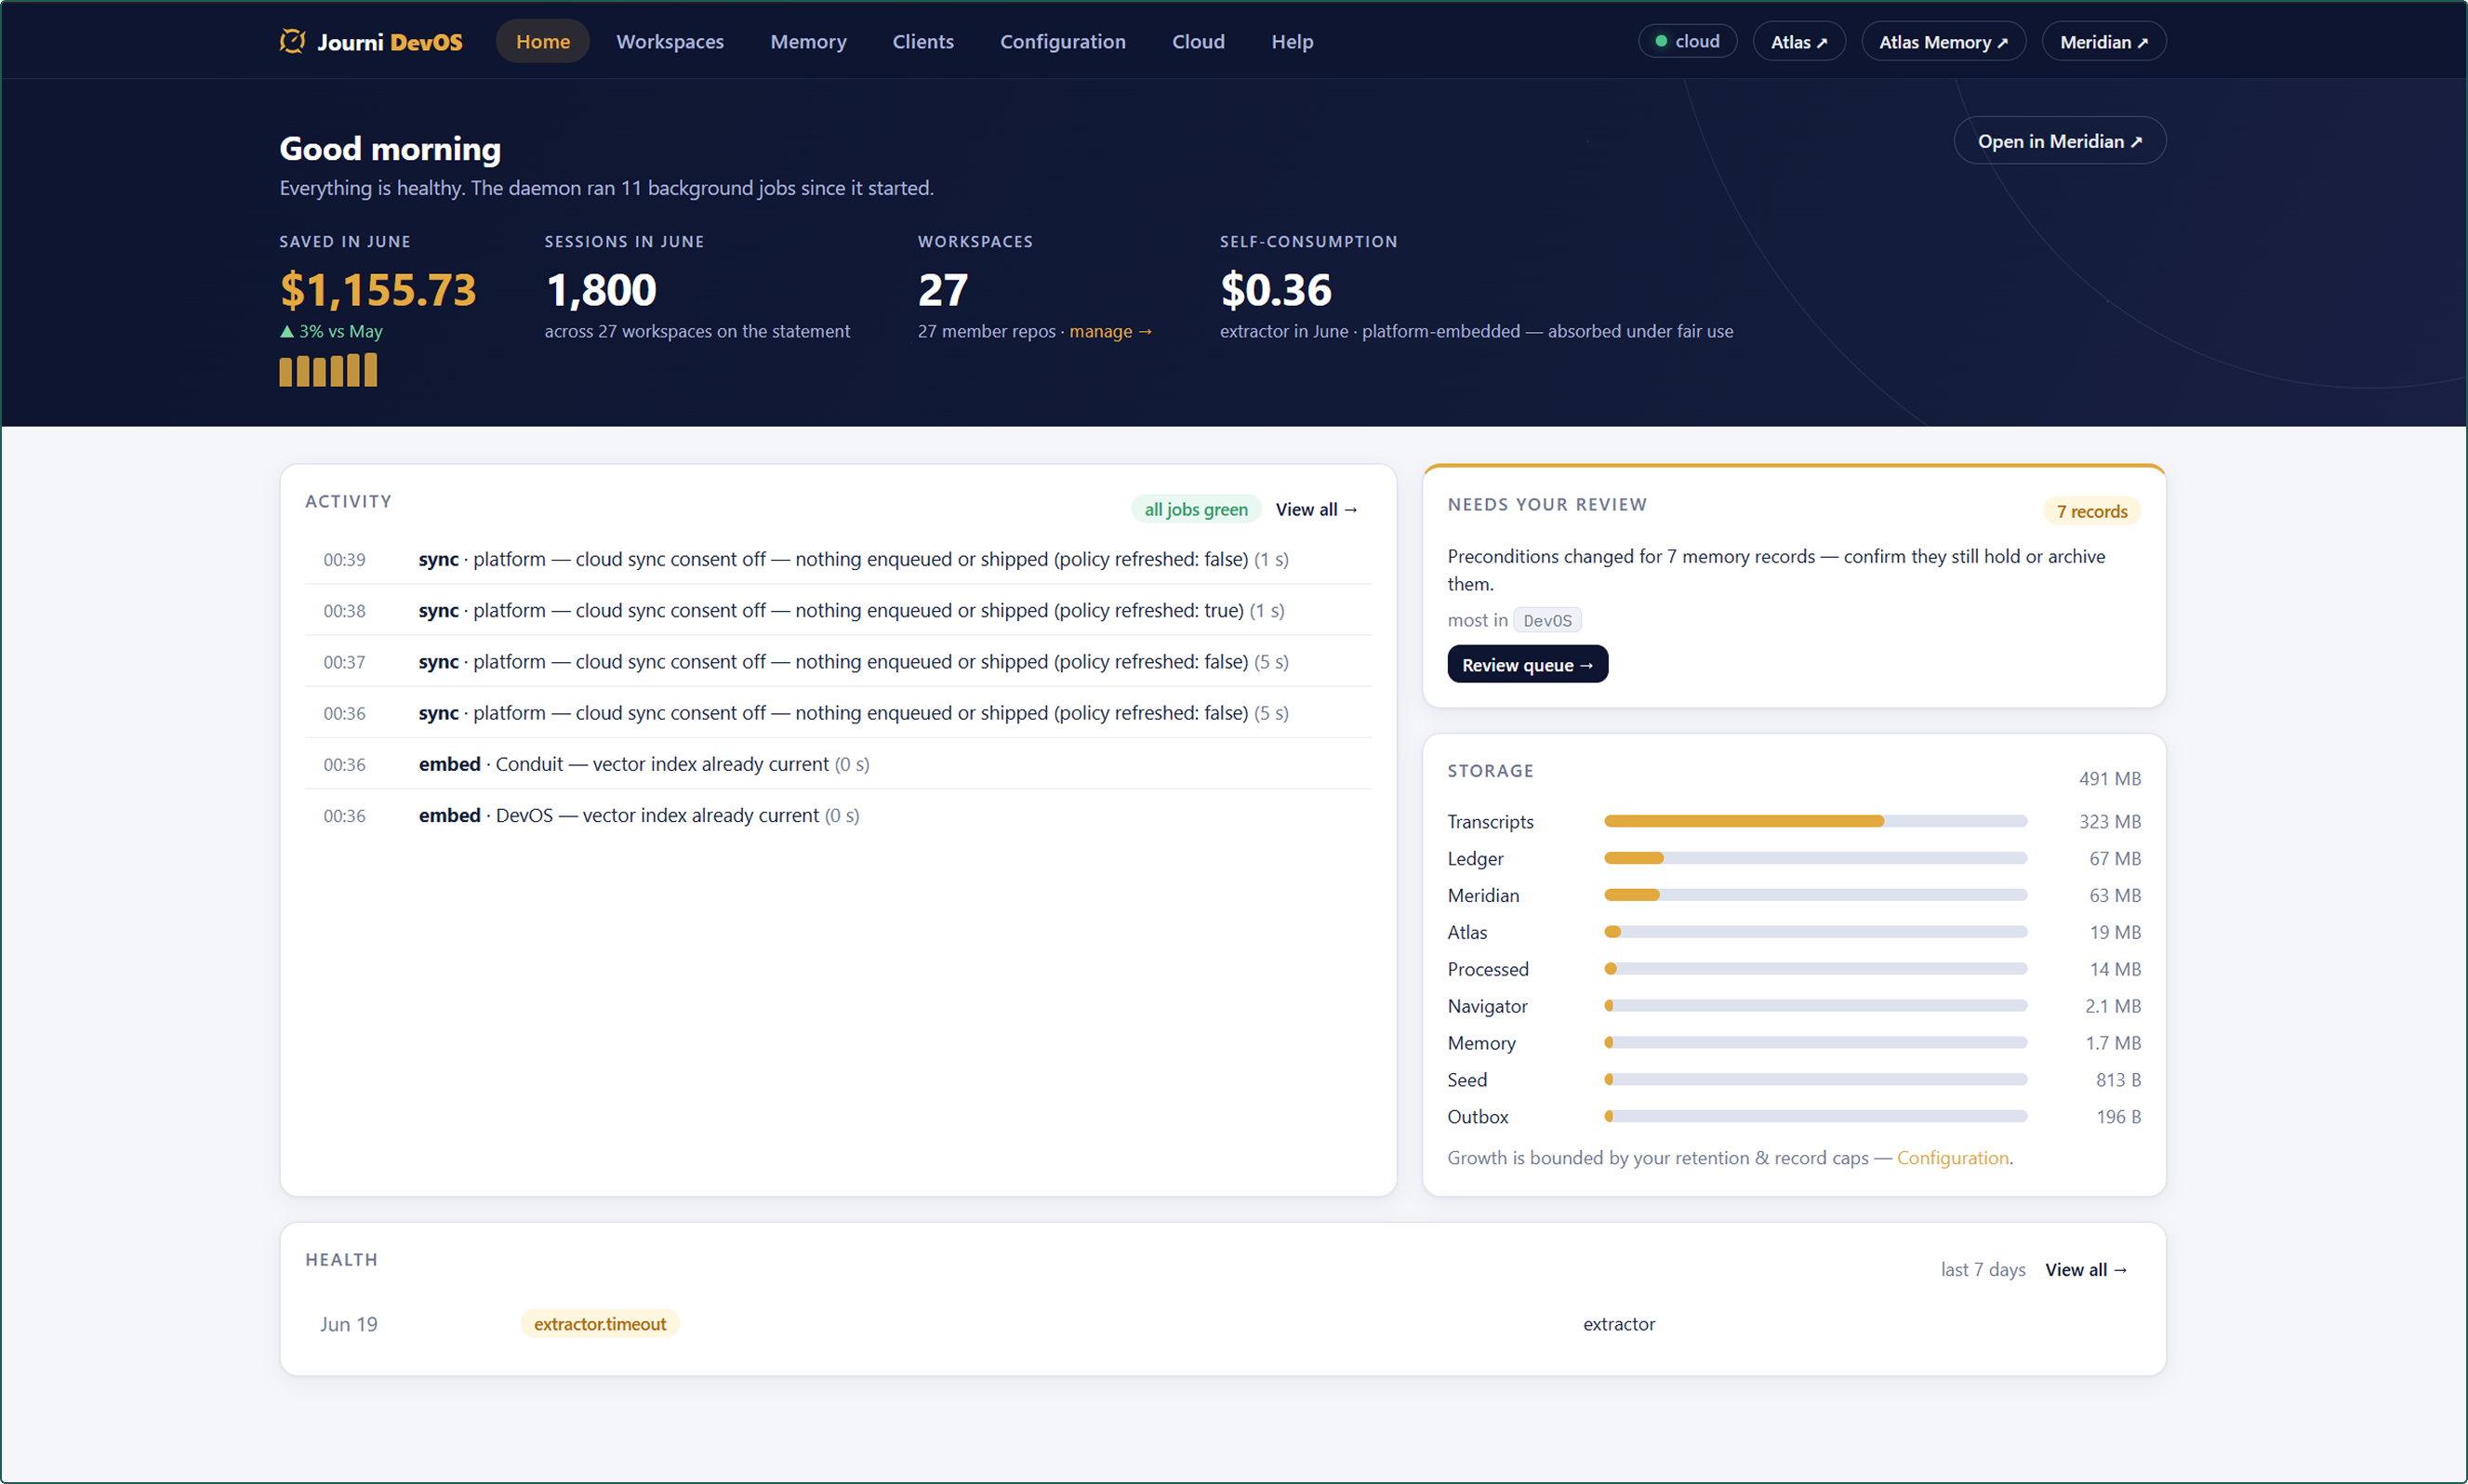Click the Transcripts storage bar
2468x1484 pixels.
1815,821
